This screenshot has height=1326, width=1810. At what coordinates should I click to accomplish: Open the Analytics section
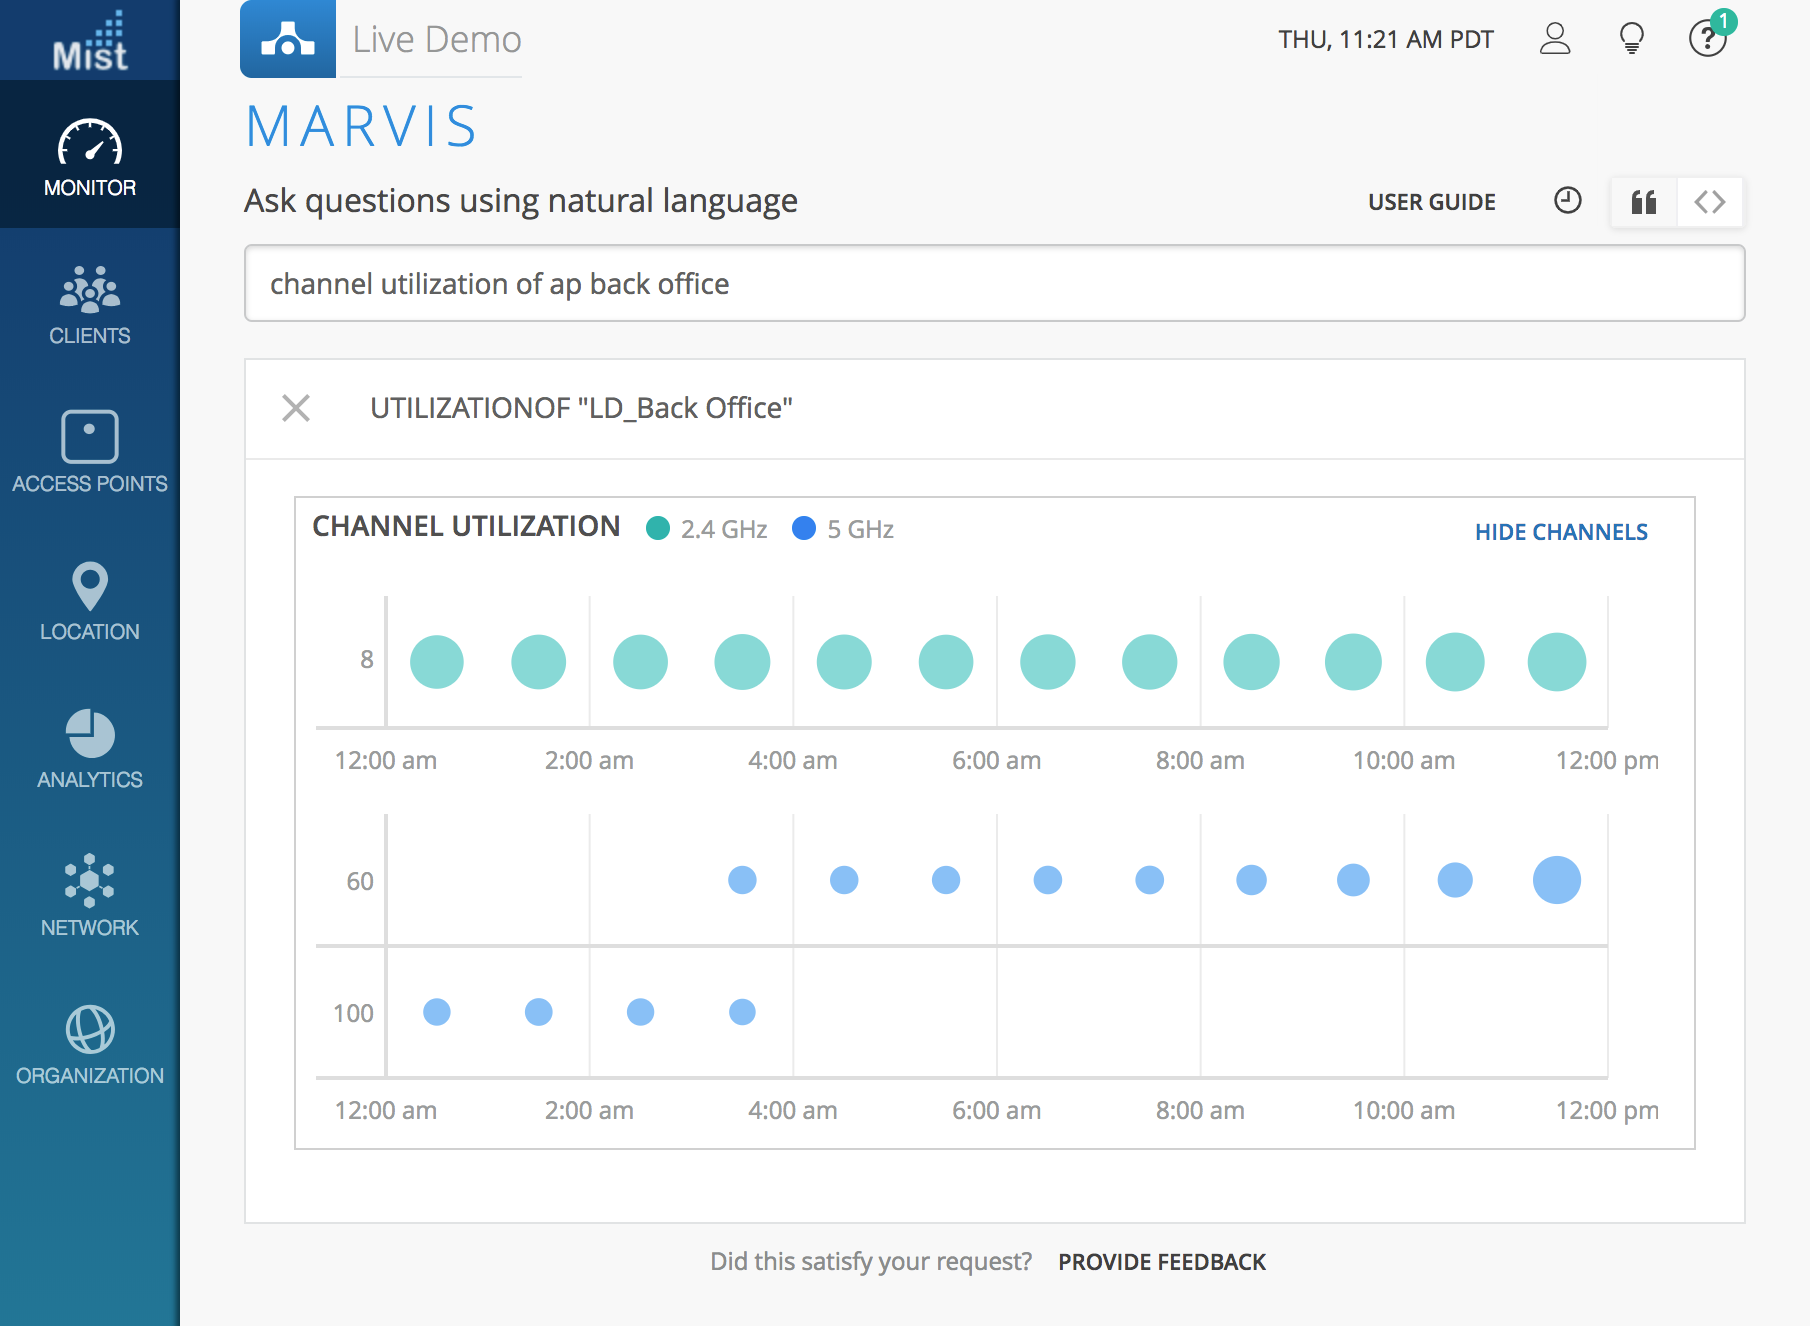[90, 749]
